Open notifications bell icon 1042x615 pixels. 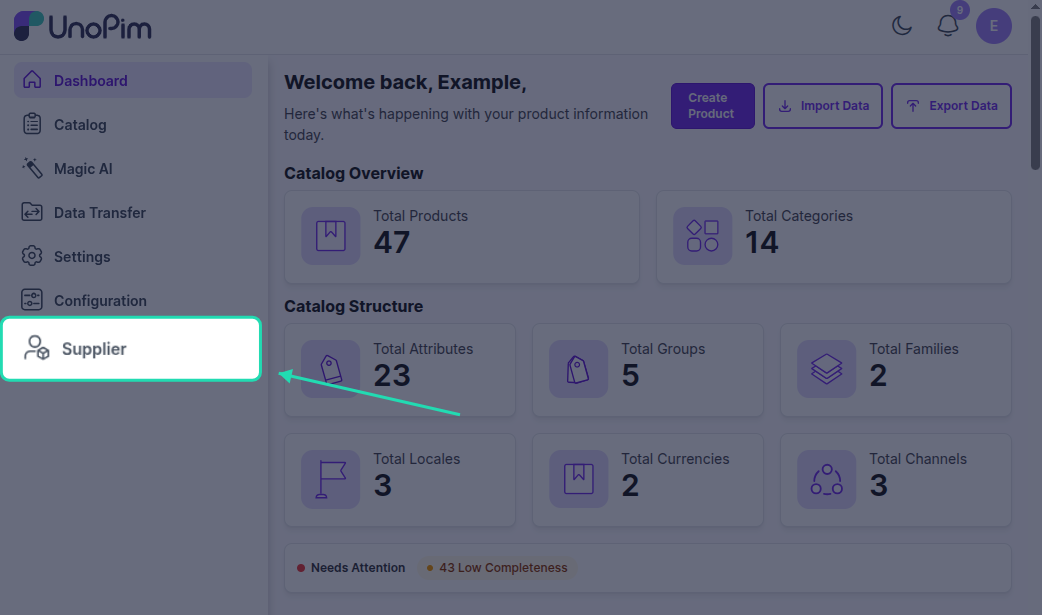click(x=948, y=26)
